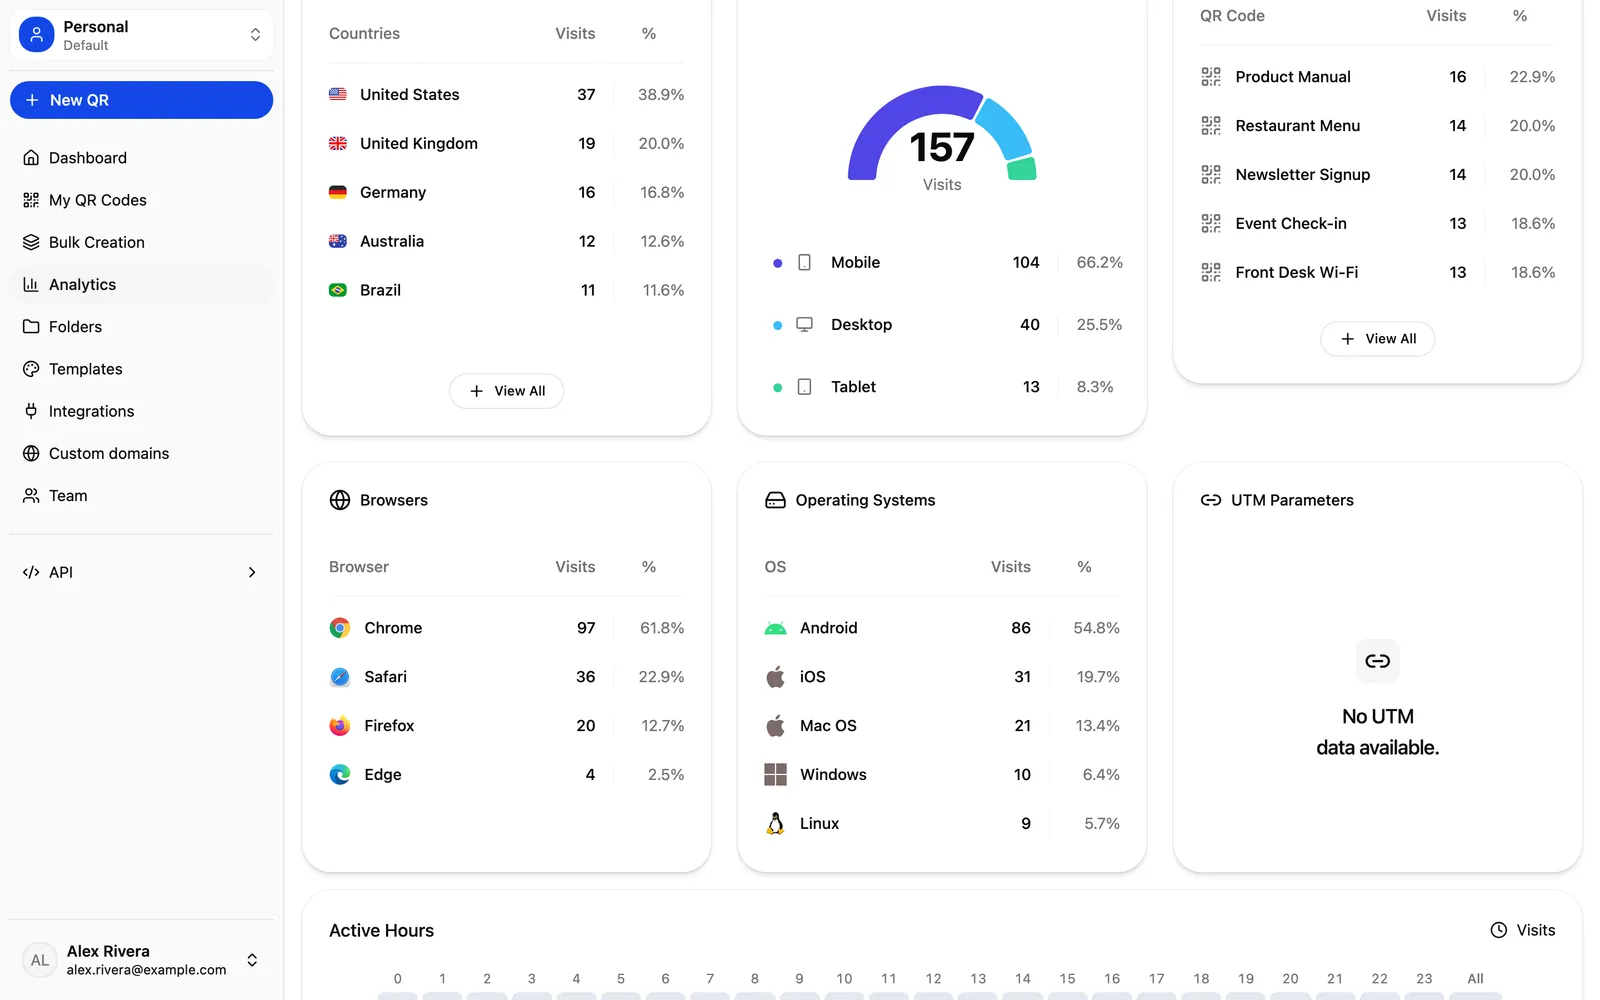Click the Edge browser icon
Image resolution: width=1600 pixels, height=1000 pixels.
click(340, 774)
